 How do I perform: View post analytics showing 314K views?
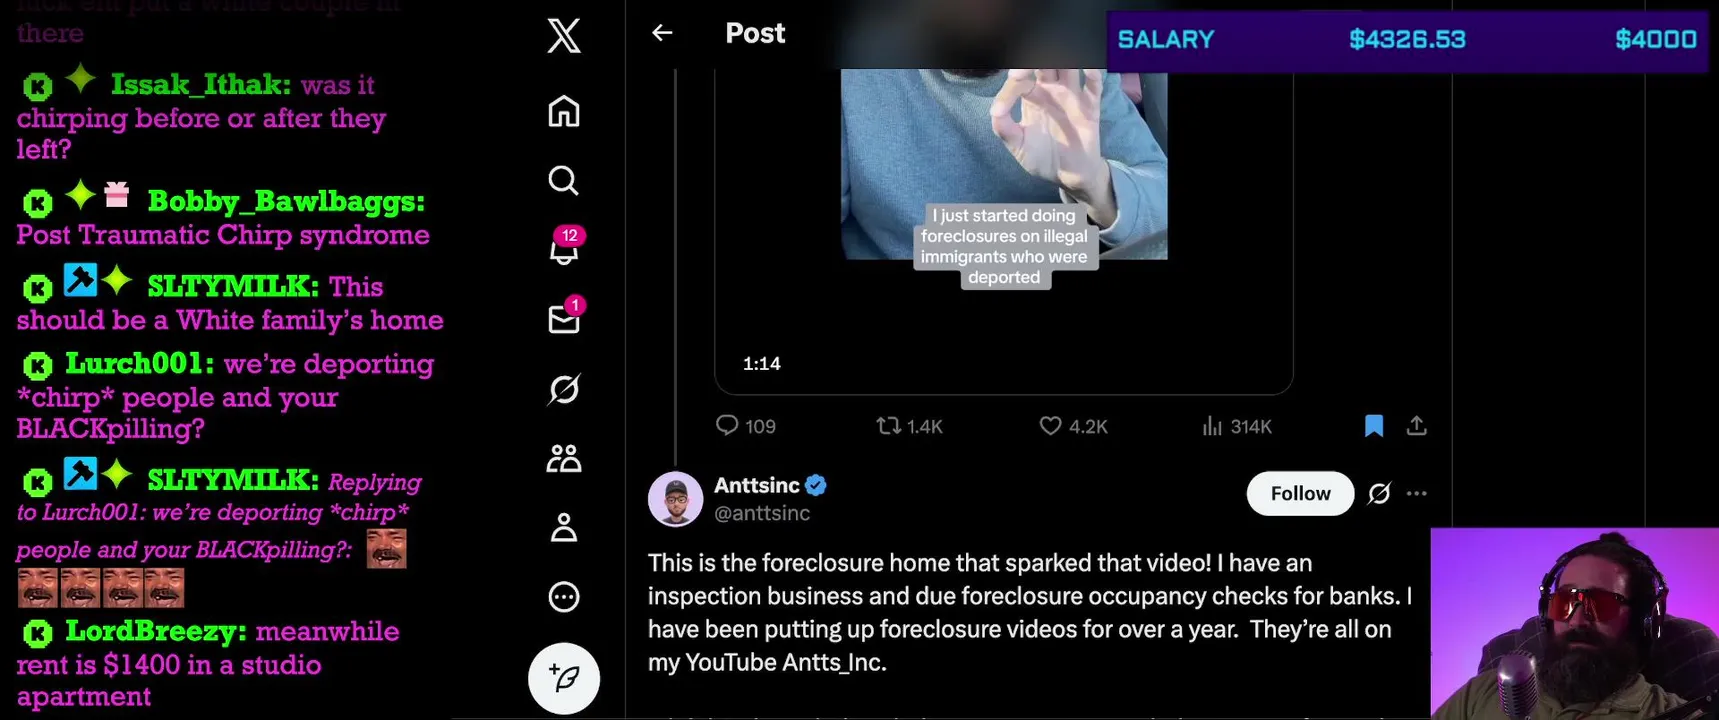pos(1237,426)
